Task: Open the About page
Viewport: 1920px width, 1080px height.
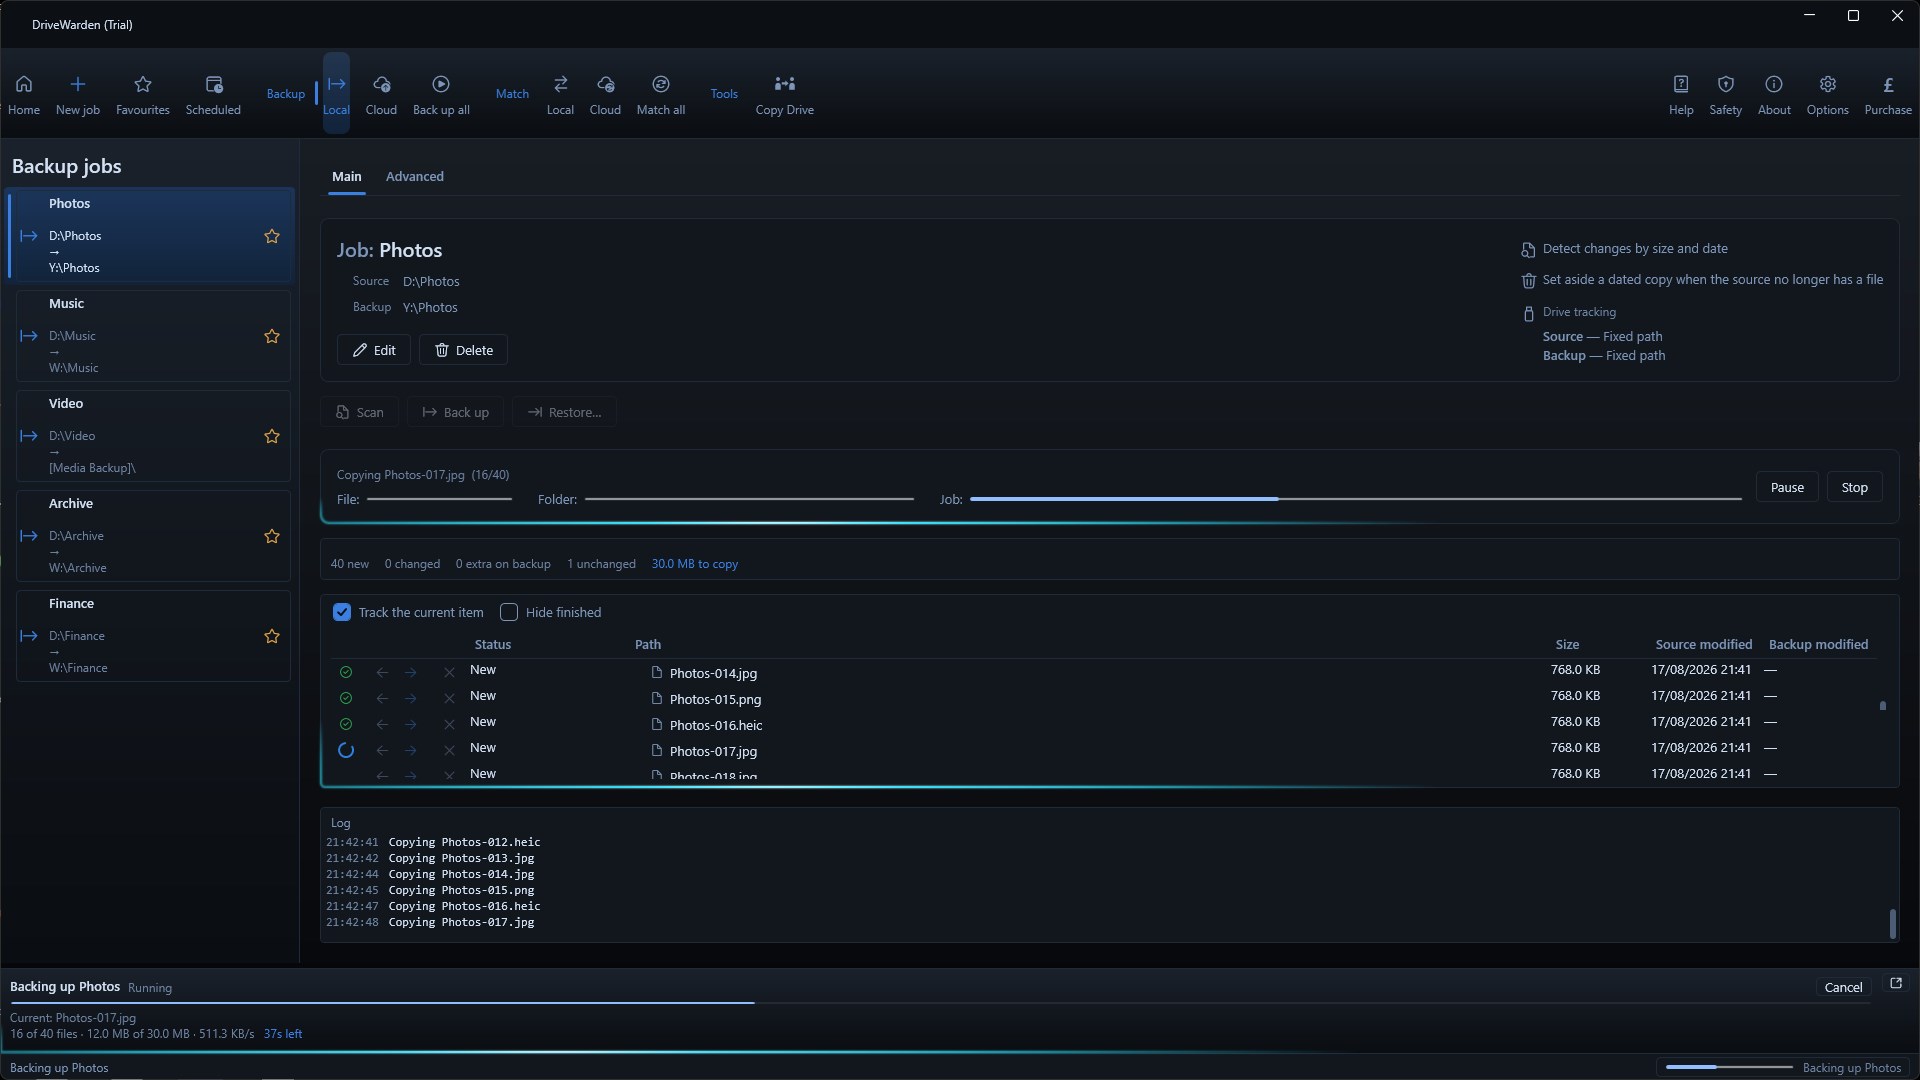Action: coord(1774,95)
